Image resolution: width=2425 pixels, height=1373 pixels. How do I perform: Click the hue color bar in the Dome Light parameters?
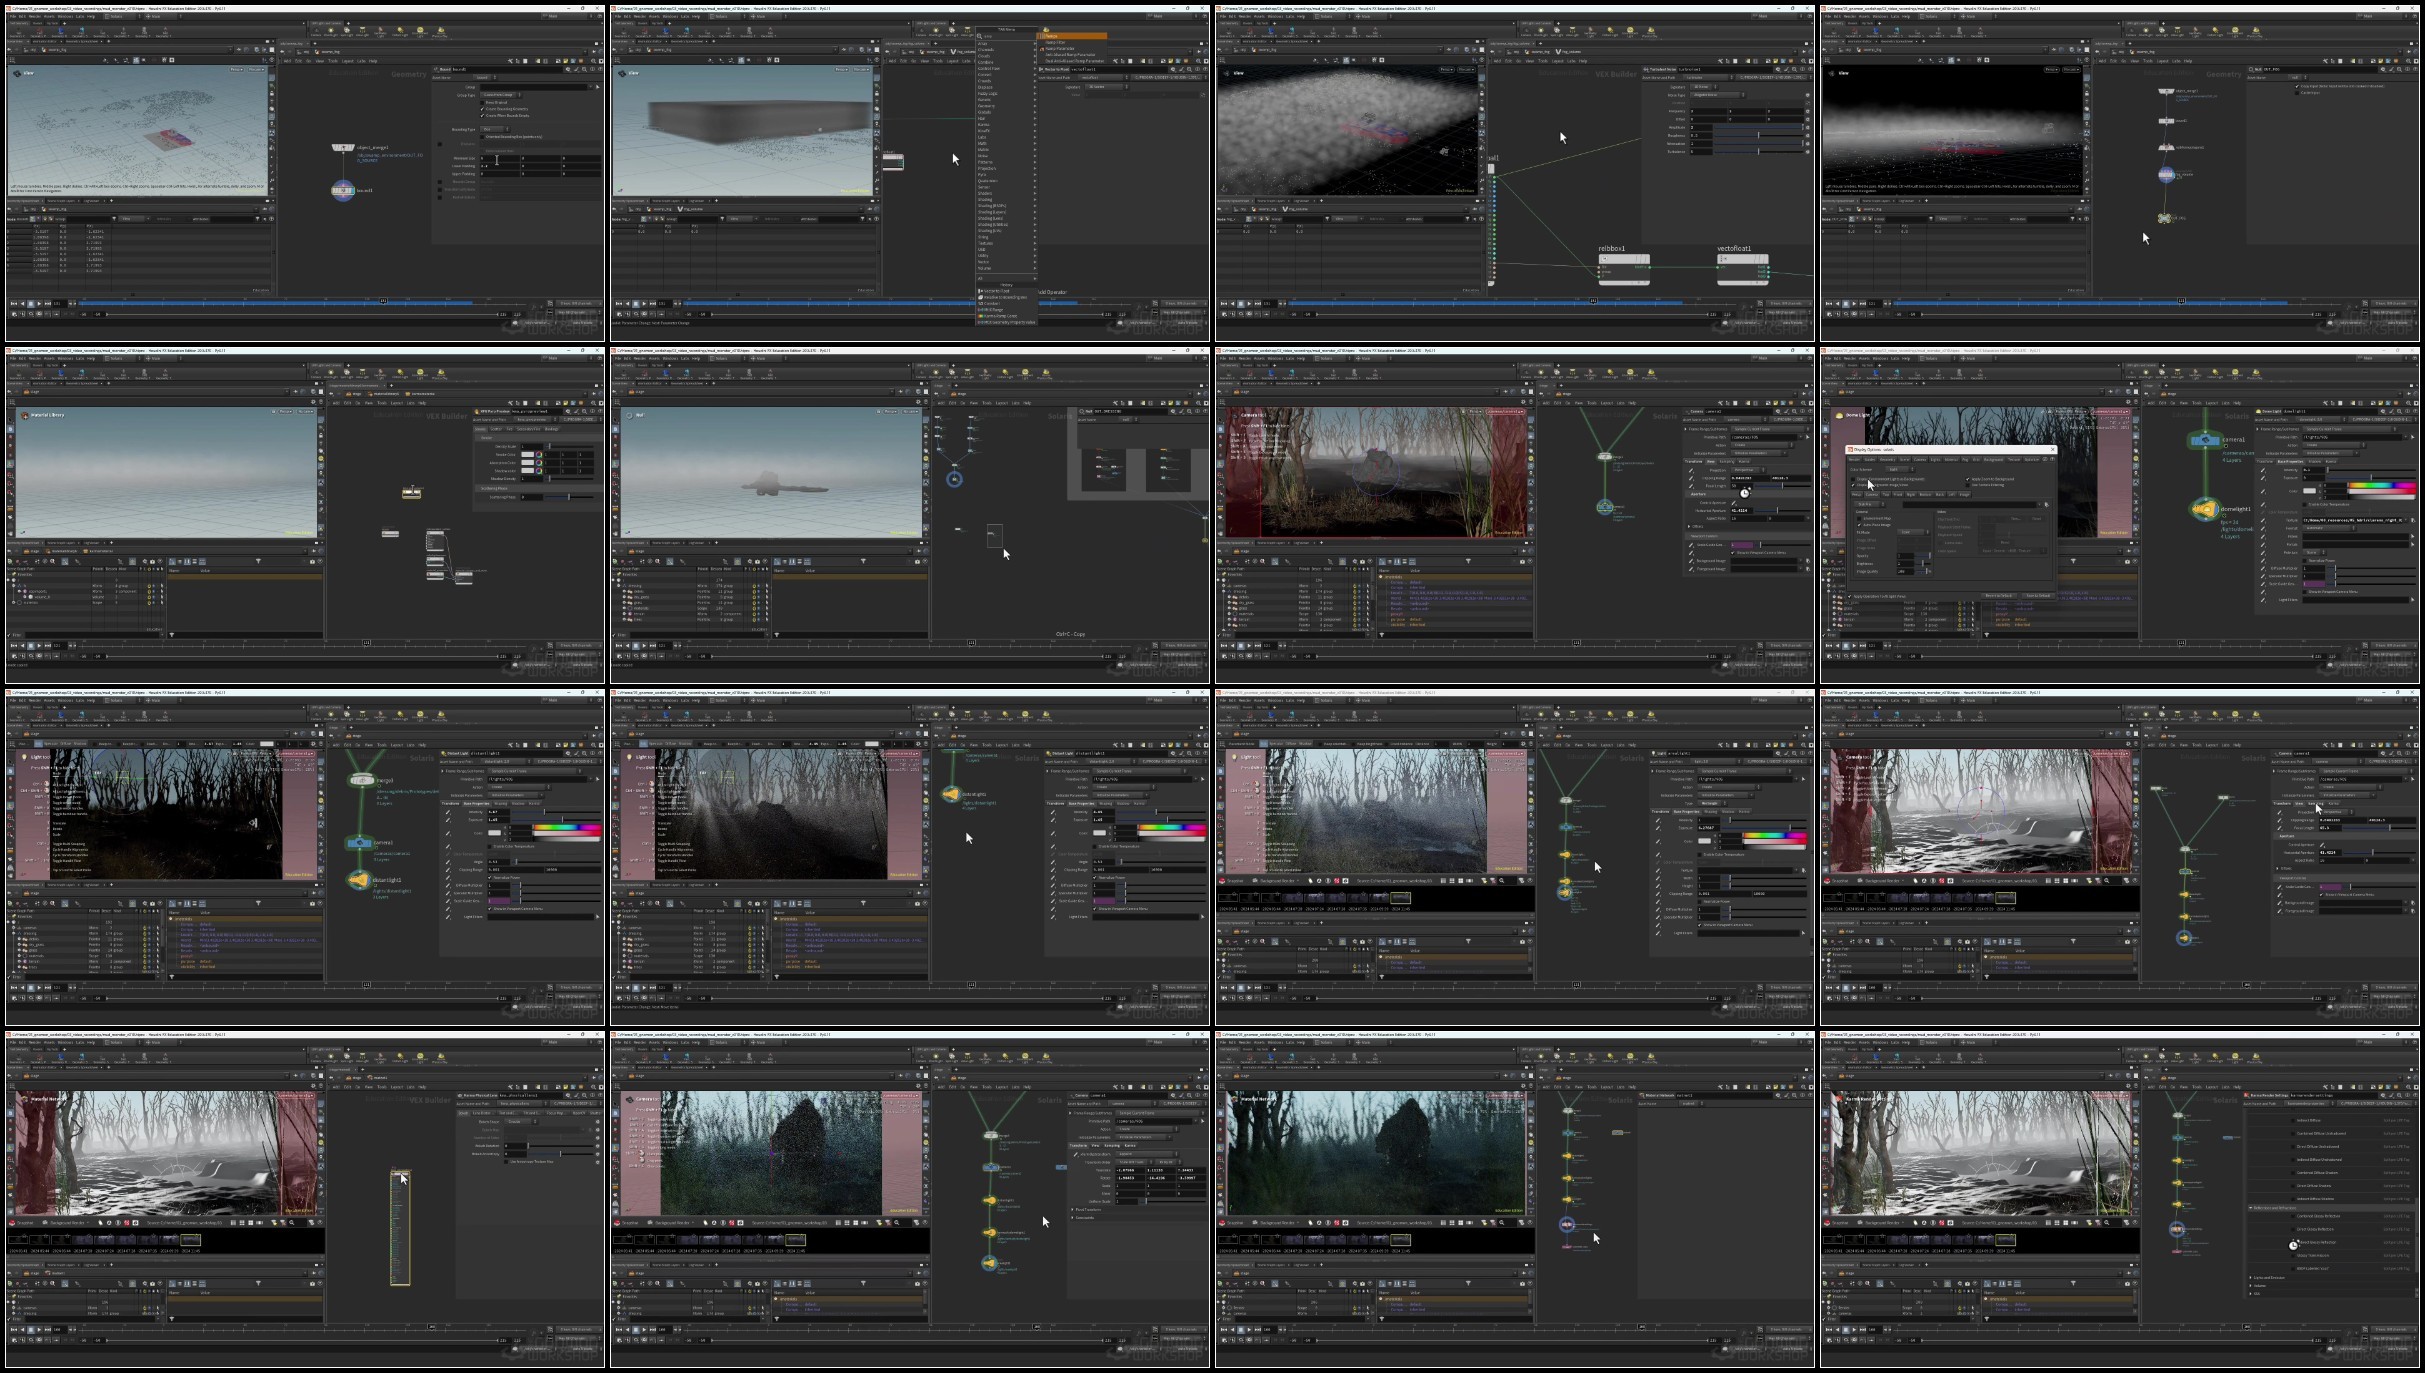[2382, 485]
